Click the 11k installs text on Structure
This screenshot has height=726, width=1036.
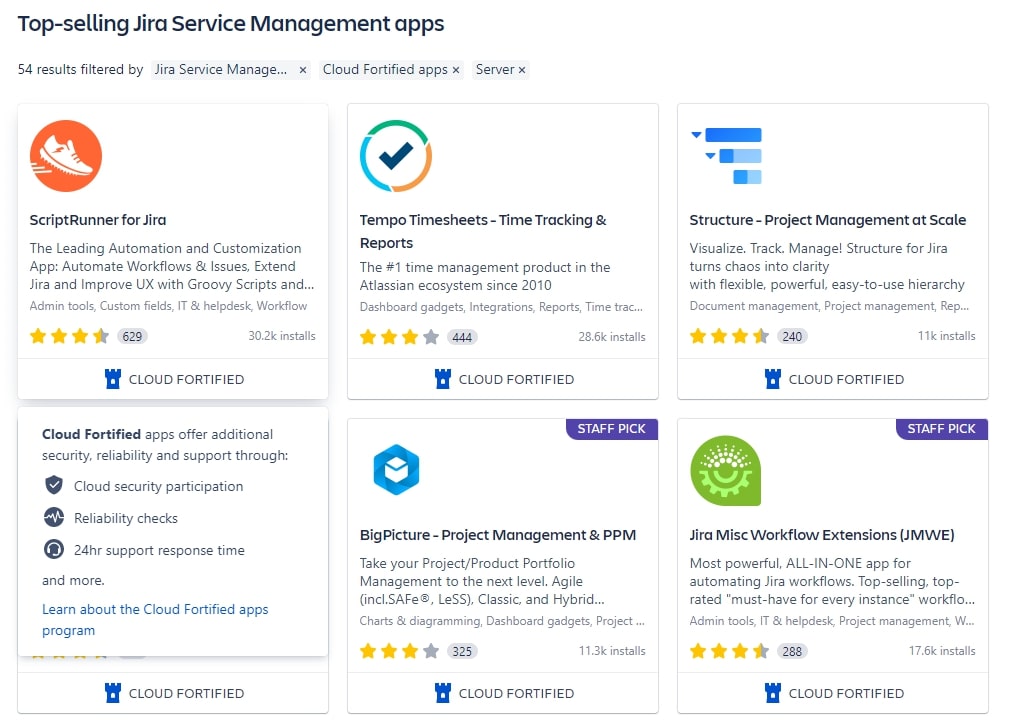(947, 336)
